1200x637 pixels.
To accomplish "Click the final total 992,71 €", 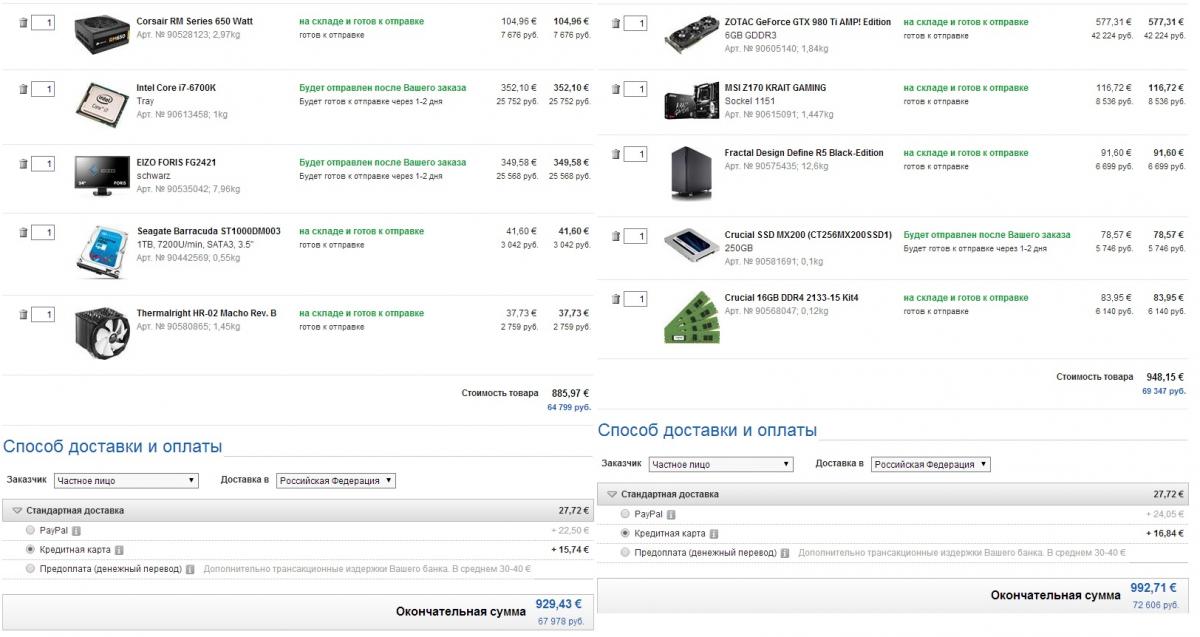I will tap(1154, 588).
